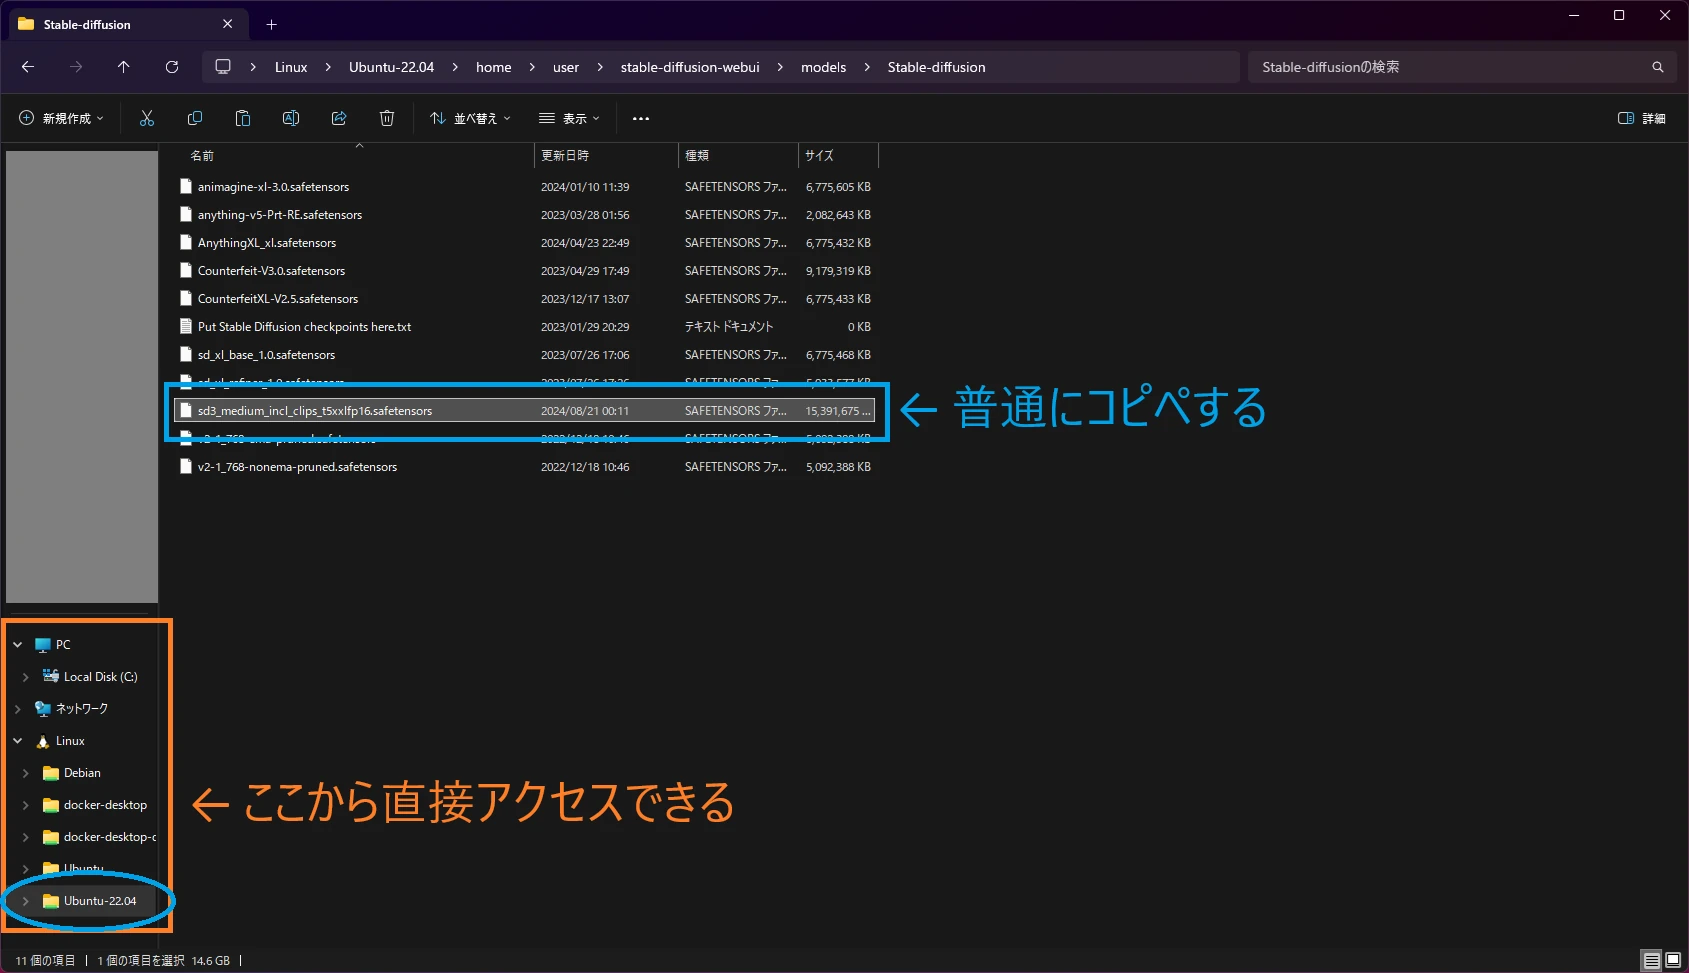Expand the chevron after models breadcrumb
Screen dimensions: 1689x973
click(x=867, y=67)
